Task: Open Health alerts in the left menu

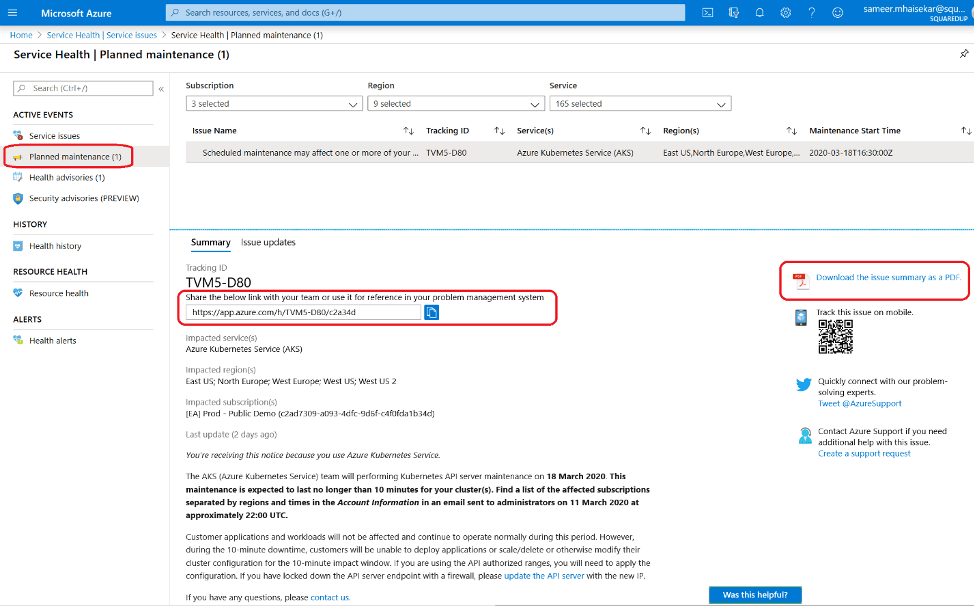Action: pyautogui.click(x=52, y=340)
